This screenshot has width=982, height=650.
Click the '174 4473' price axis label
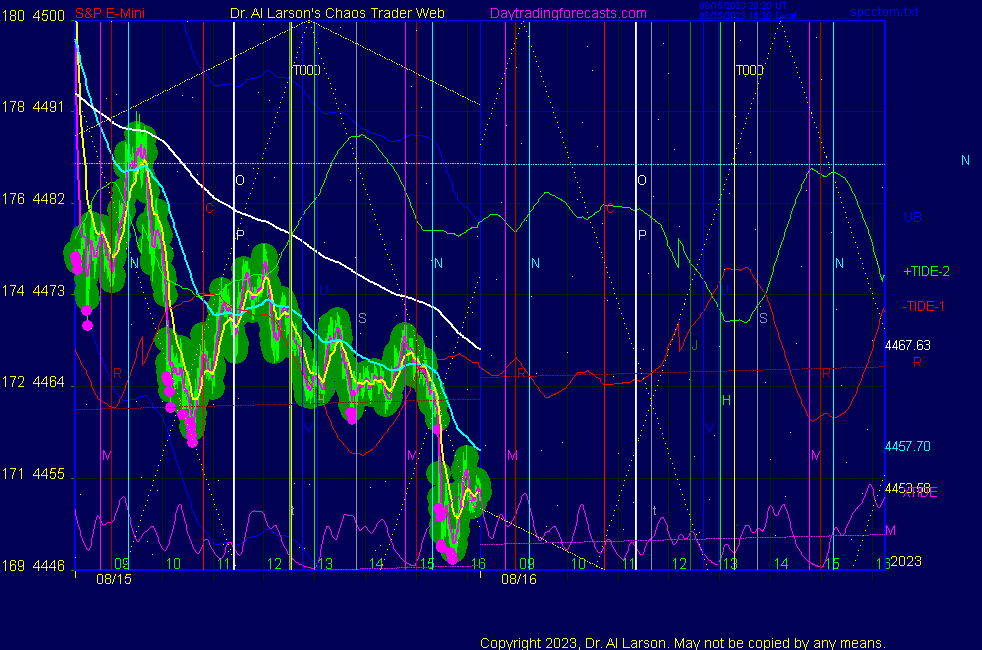click(x=34, y=291)
